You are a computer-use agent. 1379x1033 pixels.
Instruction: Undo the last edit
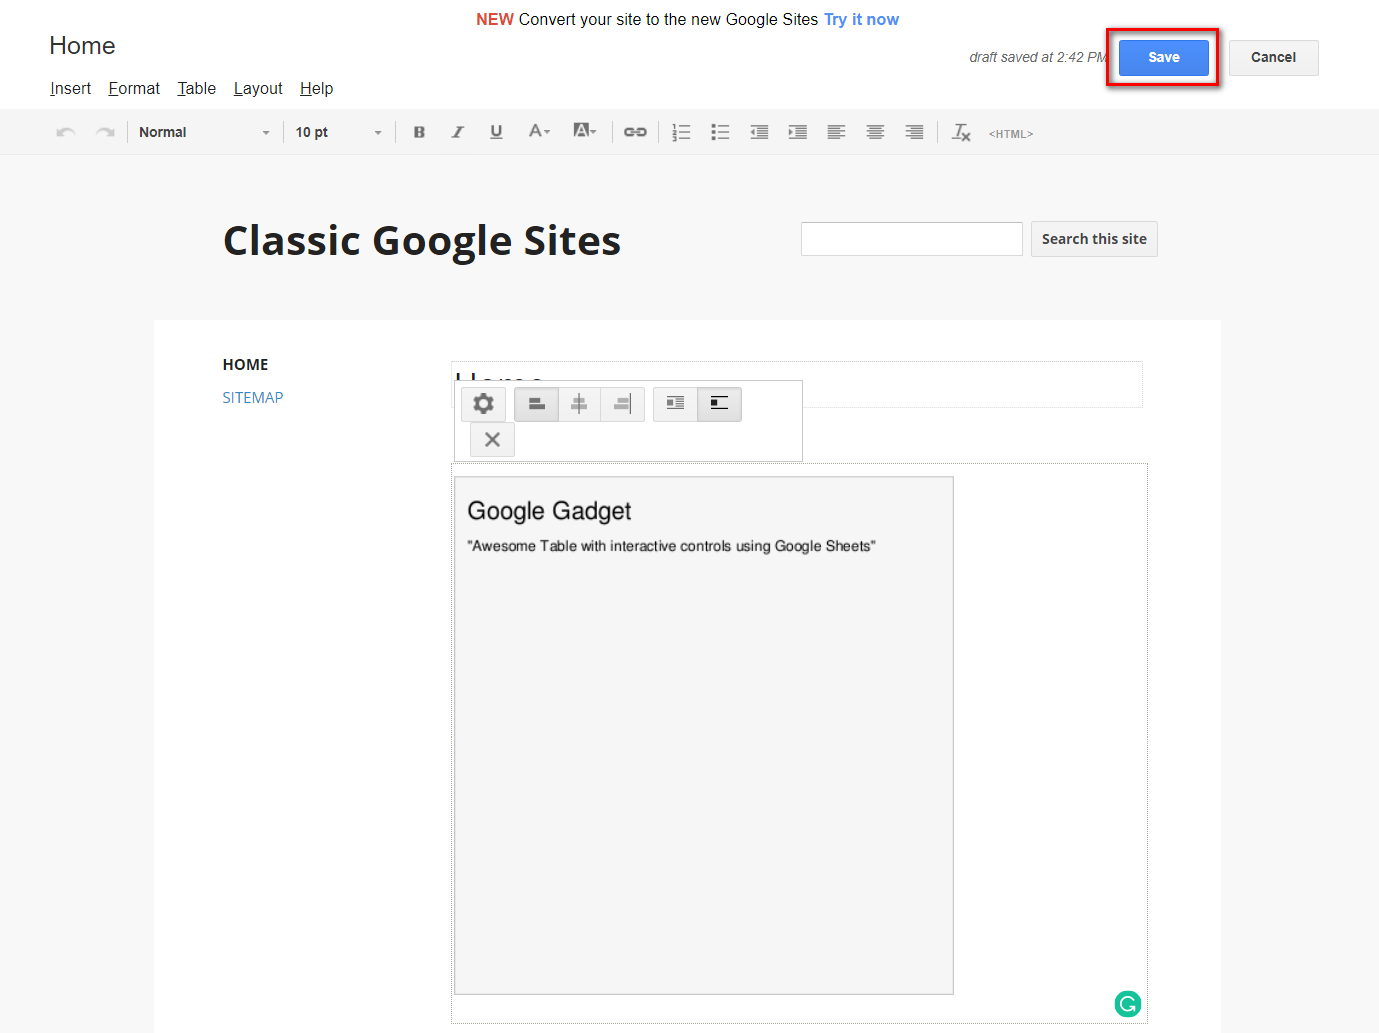[66, 132]
